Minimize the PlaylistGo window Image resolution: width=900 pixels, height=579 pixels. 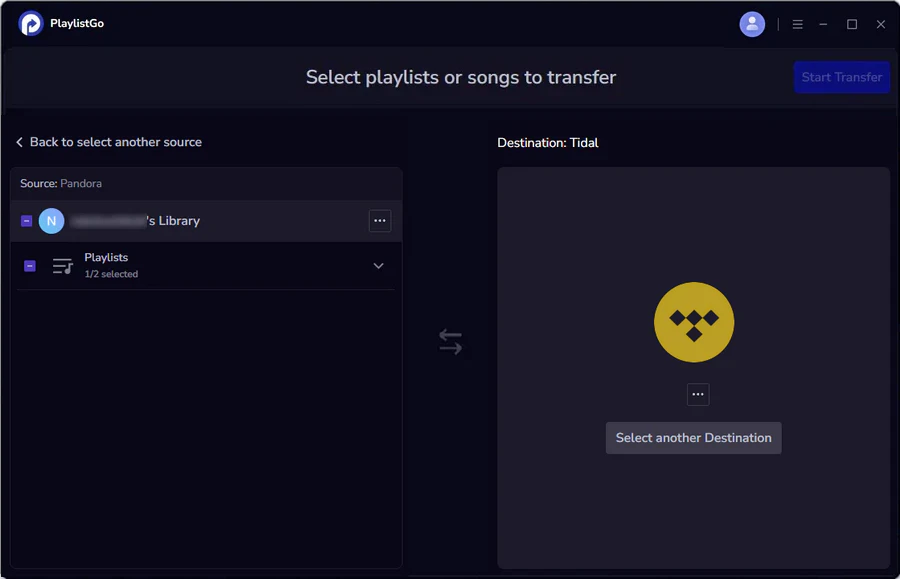[x=823, y=24]
